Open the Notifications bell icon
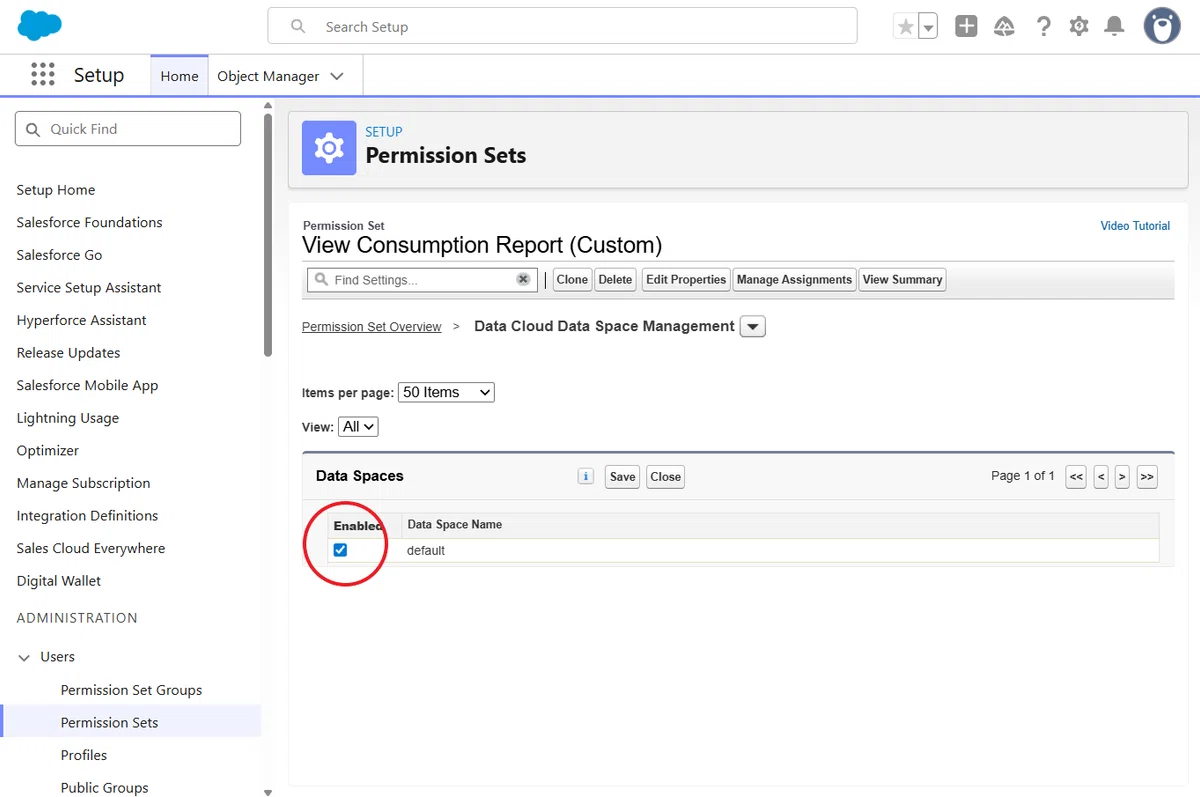Screen dimensions: 1200x797 click(1114, 27)
